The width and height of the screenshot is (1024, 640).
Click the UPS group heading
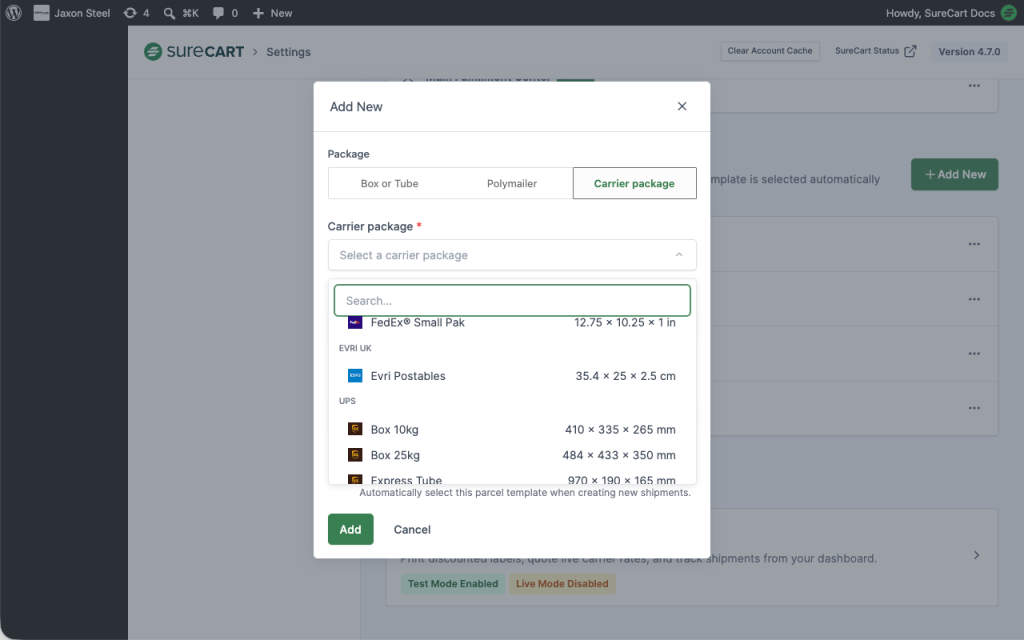tap(347, 401)
